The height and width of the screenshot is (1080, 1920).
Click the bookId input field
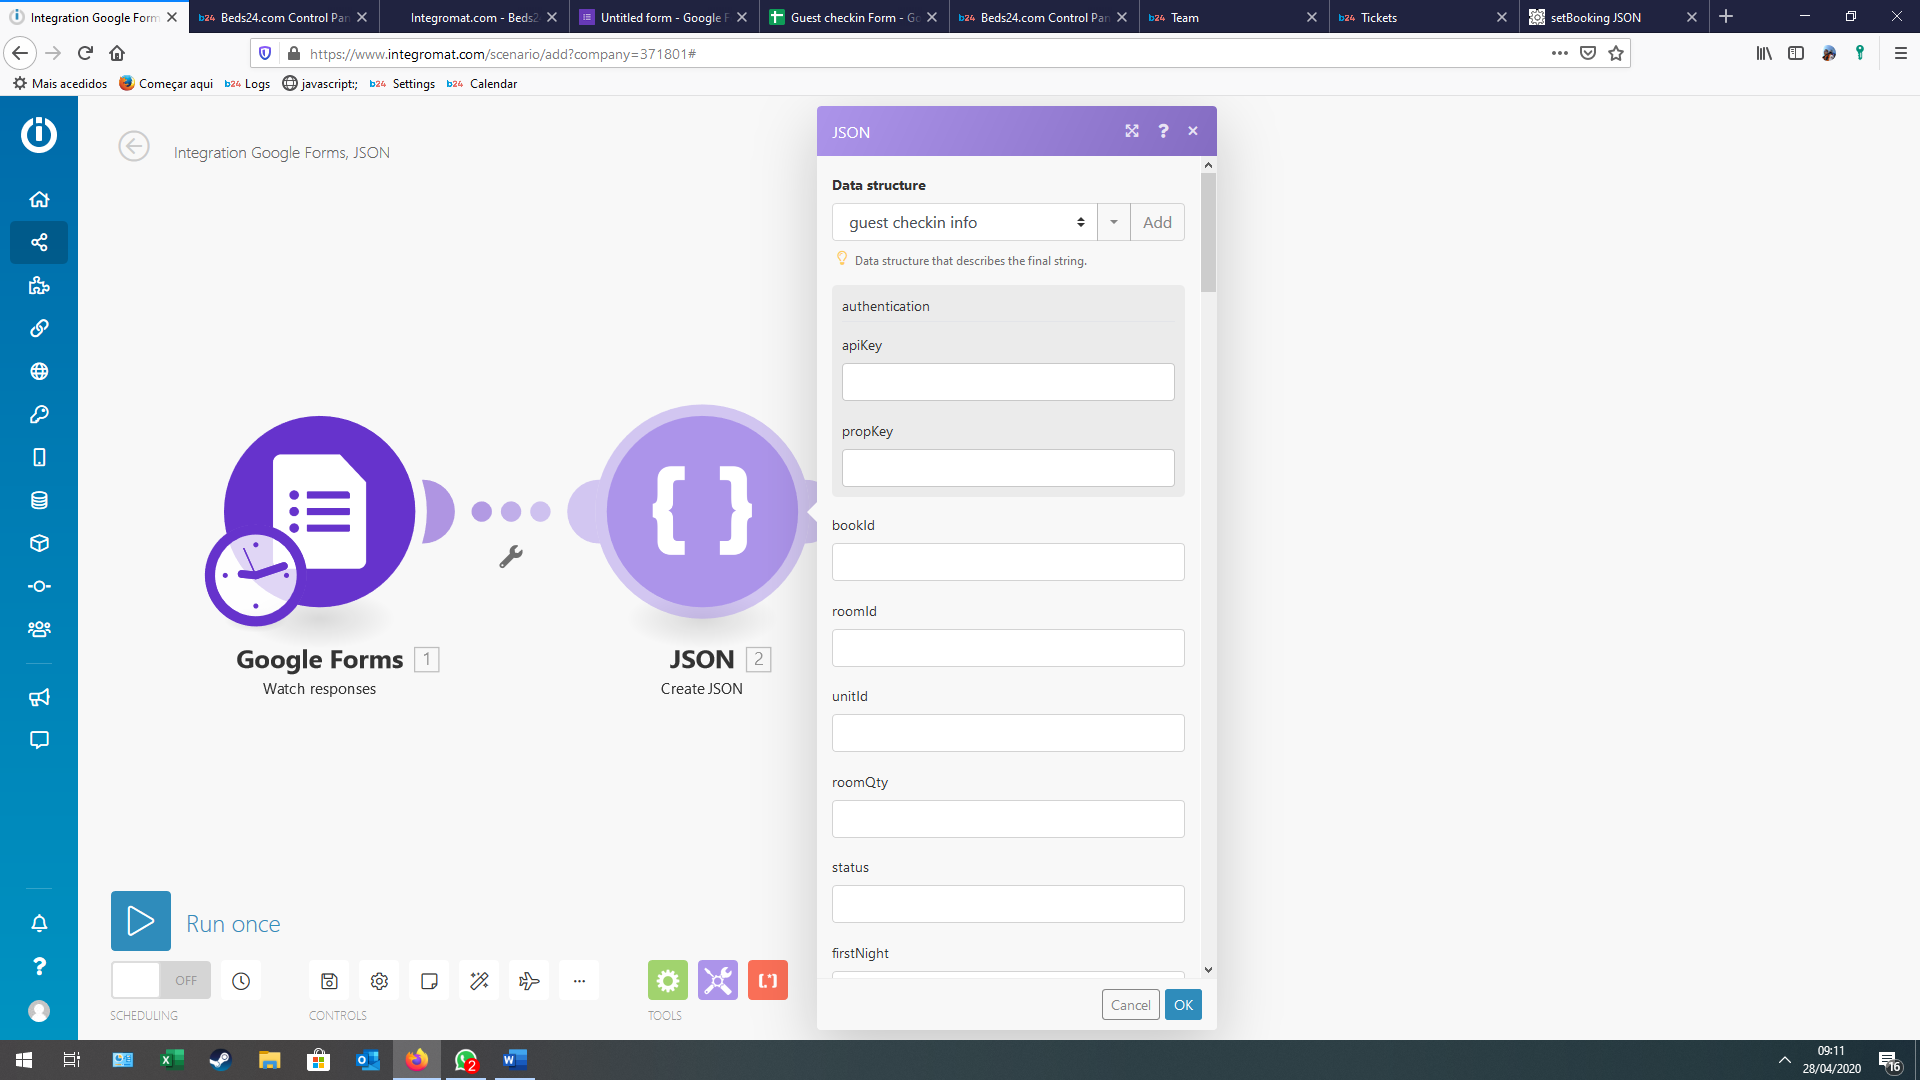1008,562
